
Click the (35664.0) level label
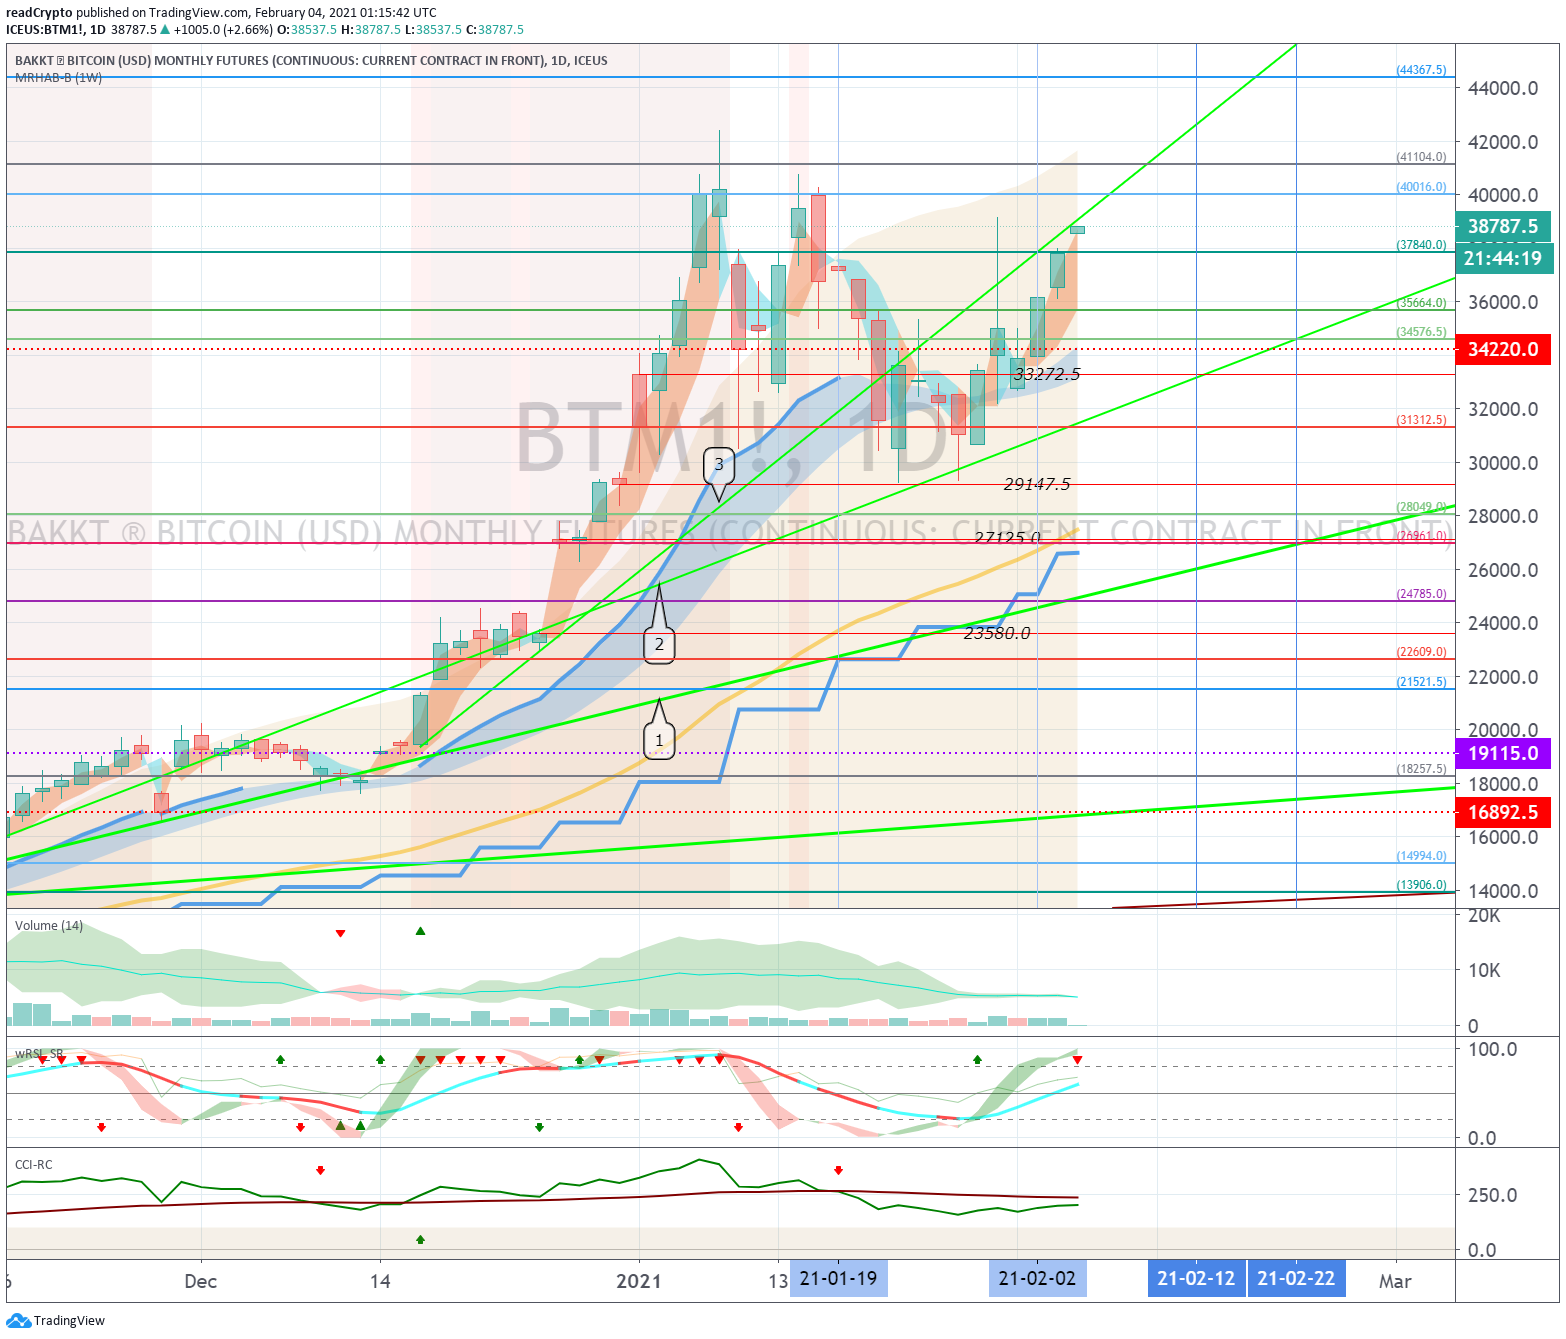[x=1421, y=303]
